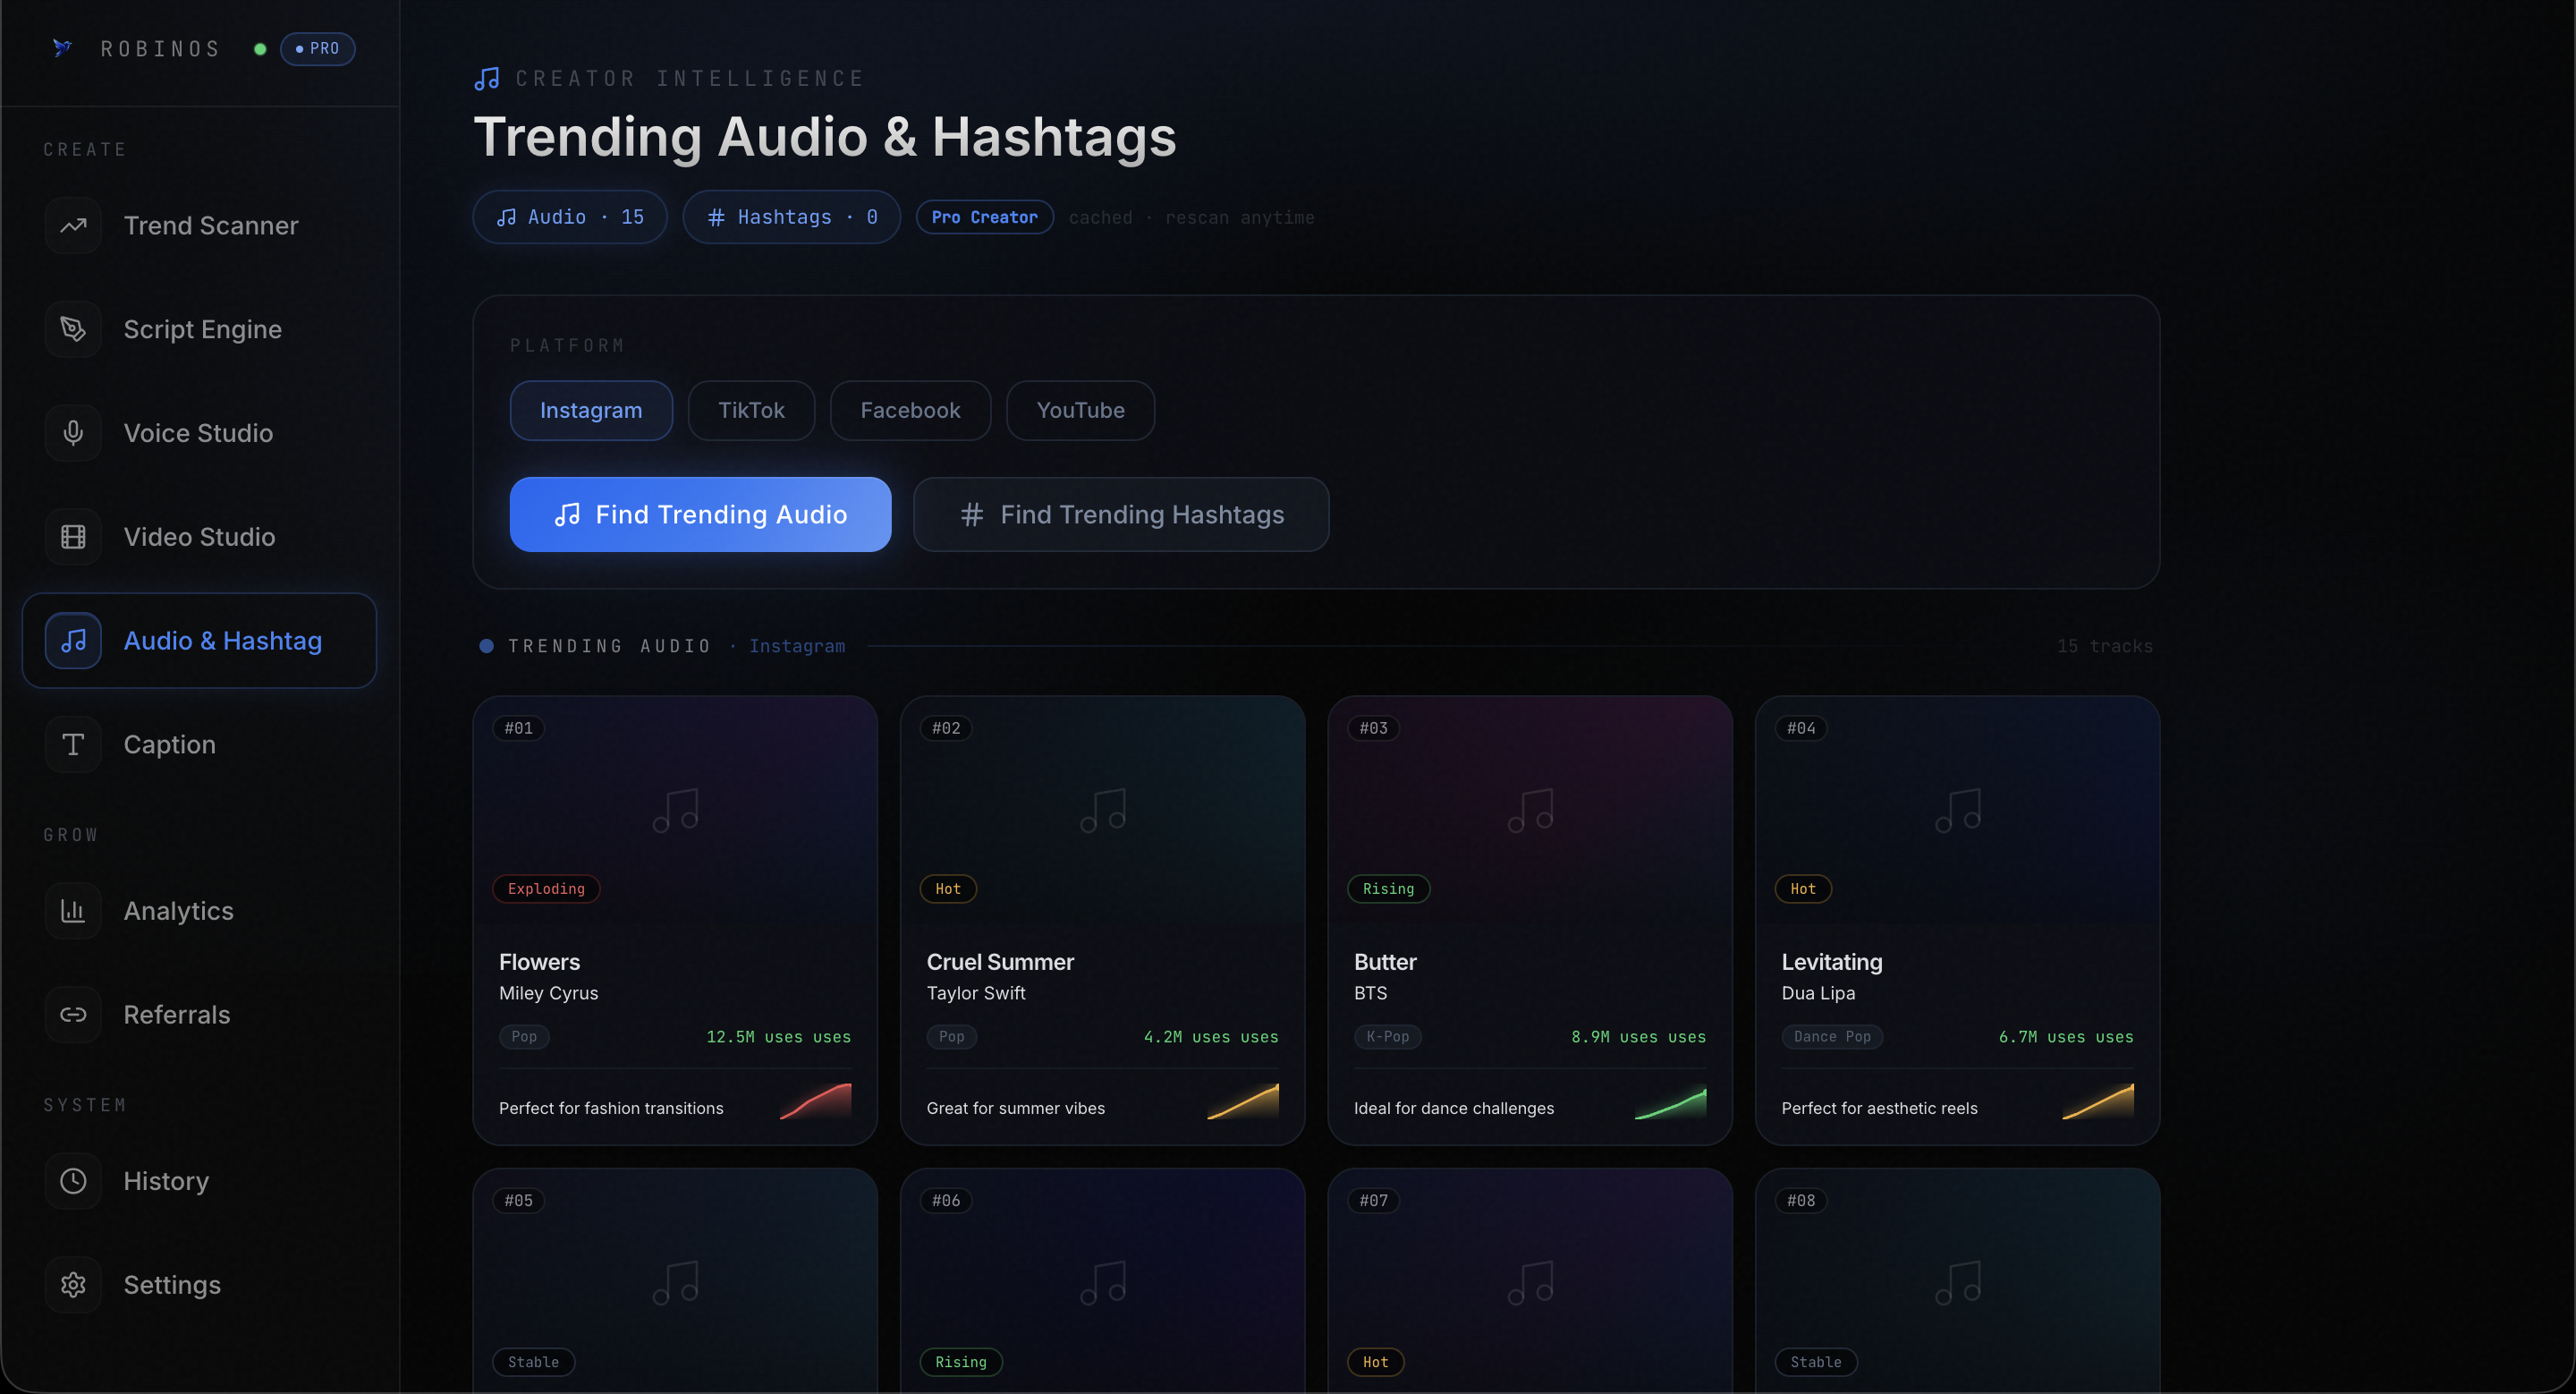Screen dimensions: 2576x1394
Task: Click the music note in Cruel Summer card
Action: (1103, 811)
